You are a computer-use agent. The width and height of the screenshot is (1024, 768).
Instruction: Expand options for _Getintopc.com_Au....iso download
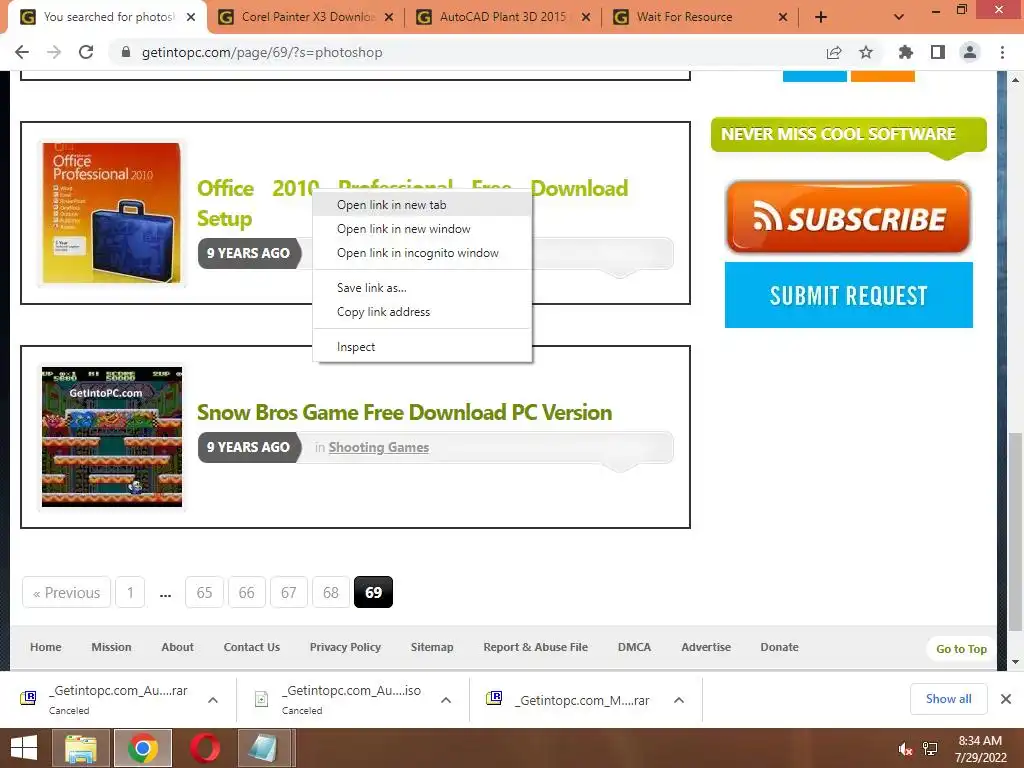[446, 700]
